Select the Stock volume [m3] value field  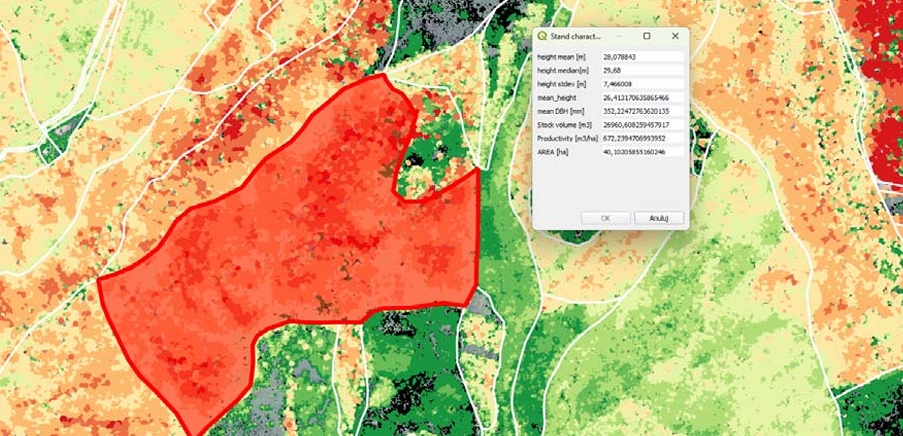pos(642,125)
